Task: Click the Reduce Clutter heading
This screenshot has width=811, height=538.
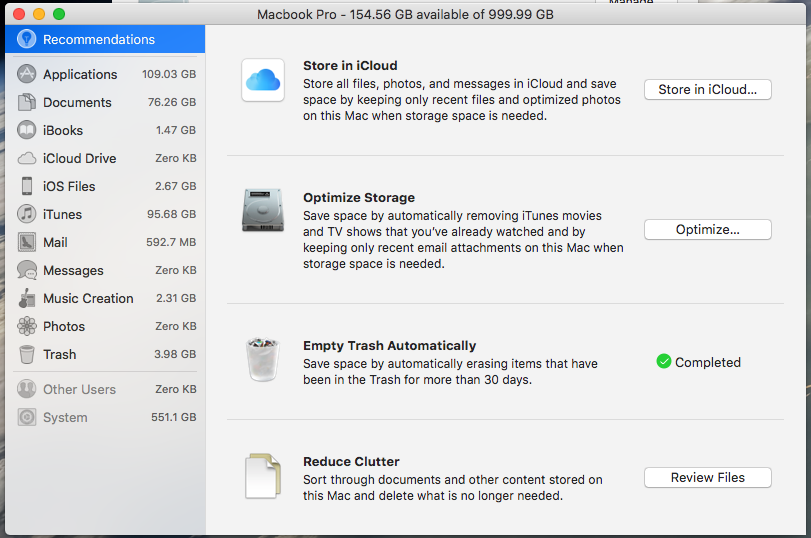Action: (x=351, y=461)
